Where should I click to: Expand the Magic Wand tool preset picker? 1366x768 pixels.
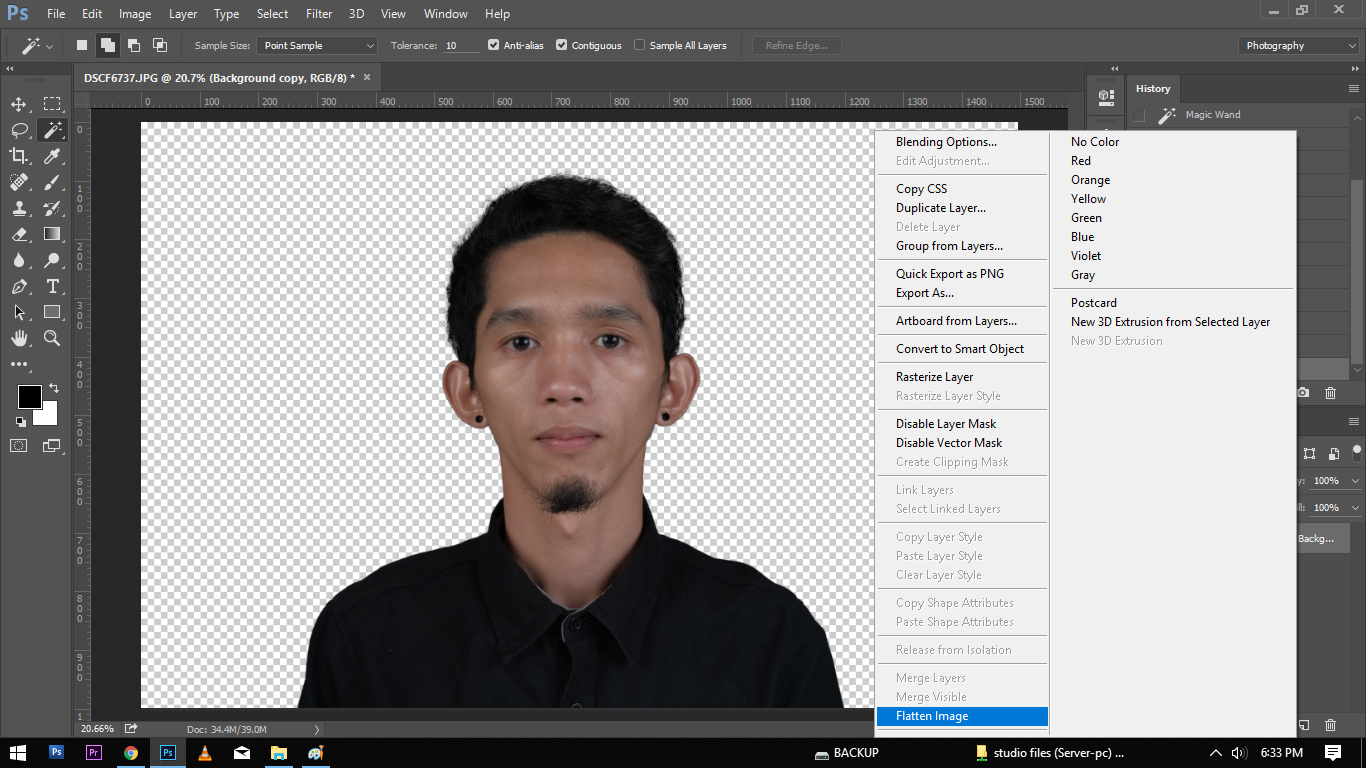[37, 46]
